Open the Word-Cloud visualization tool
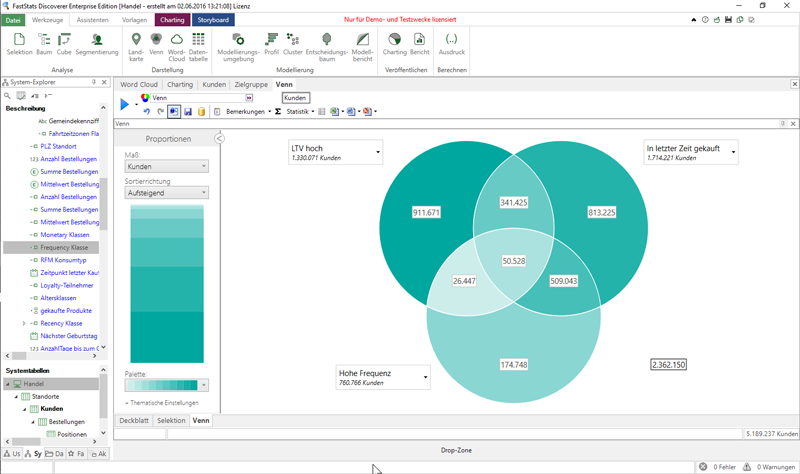This screenshot has width=800, height=474. (x=176, y=43)
